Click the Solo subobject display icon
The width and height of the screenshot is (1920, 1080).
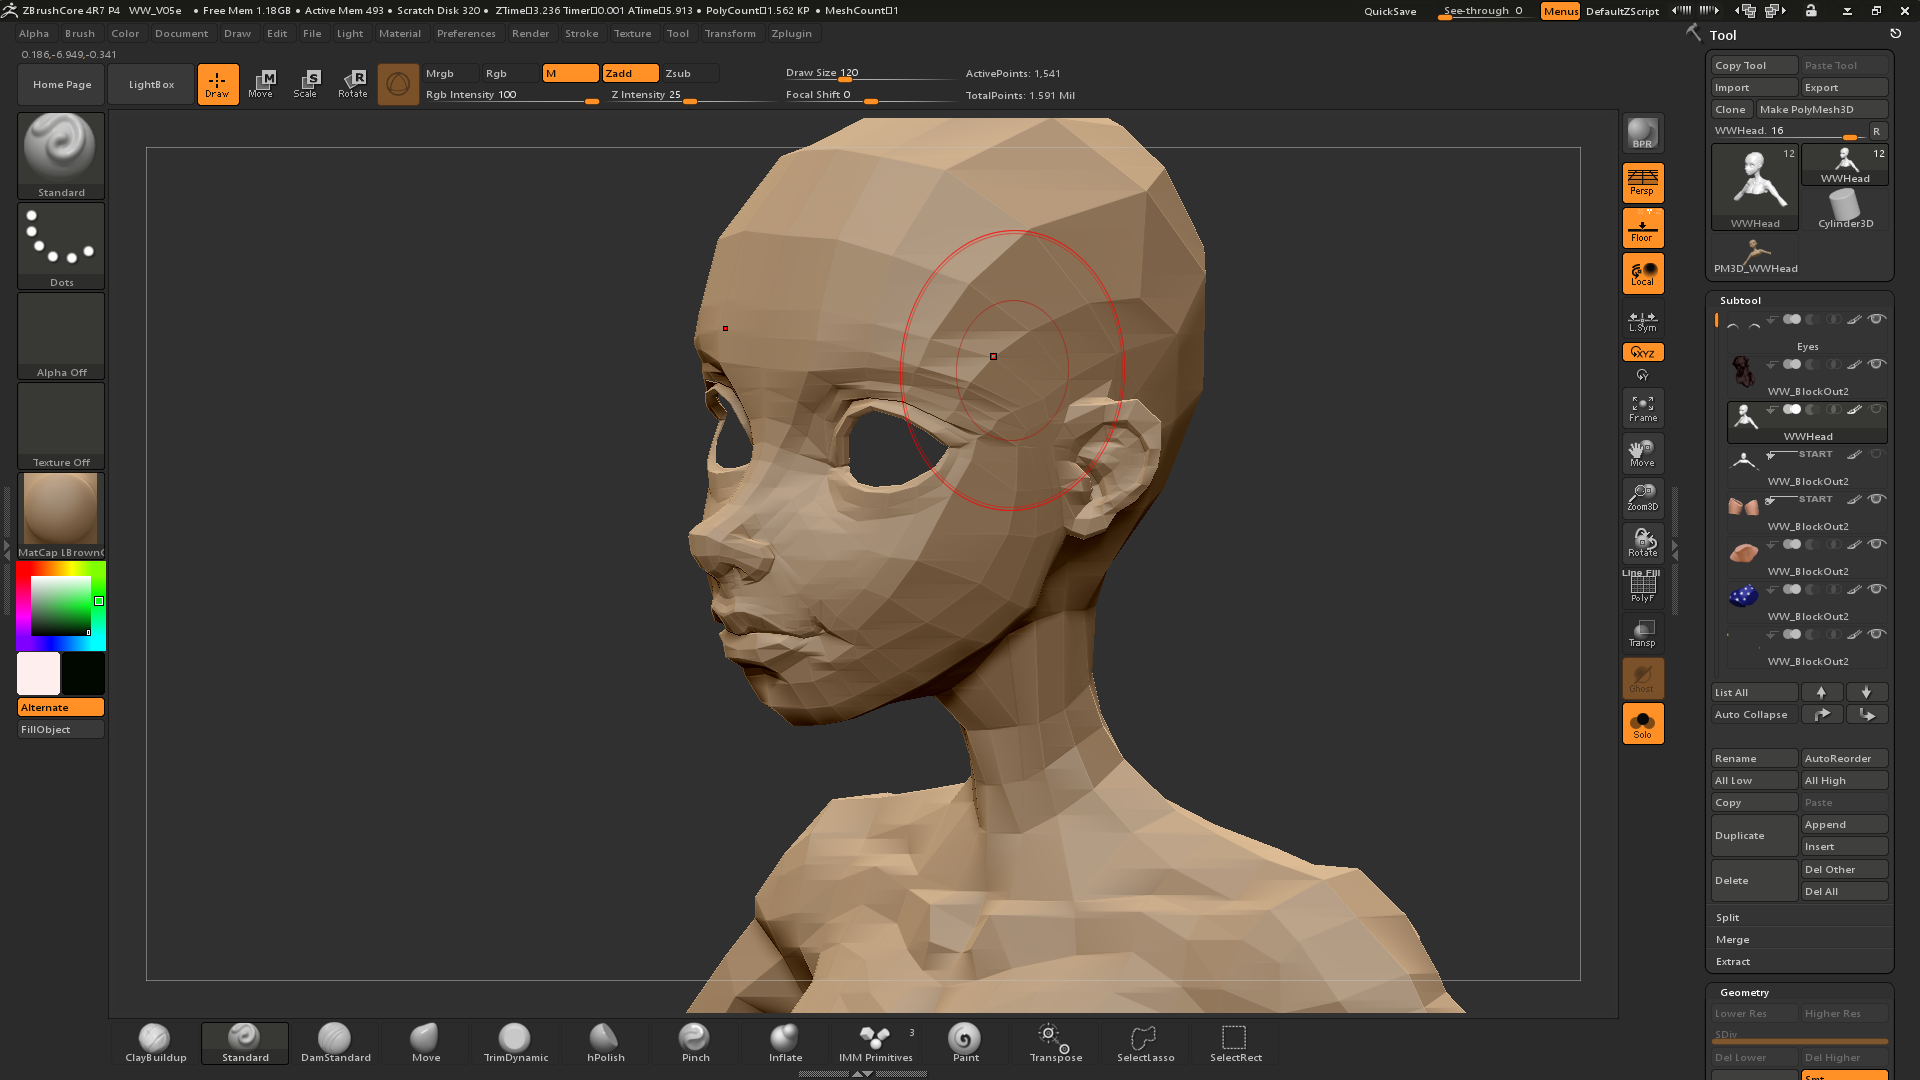click(1642, 724)
